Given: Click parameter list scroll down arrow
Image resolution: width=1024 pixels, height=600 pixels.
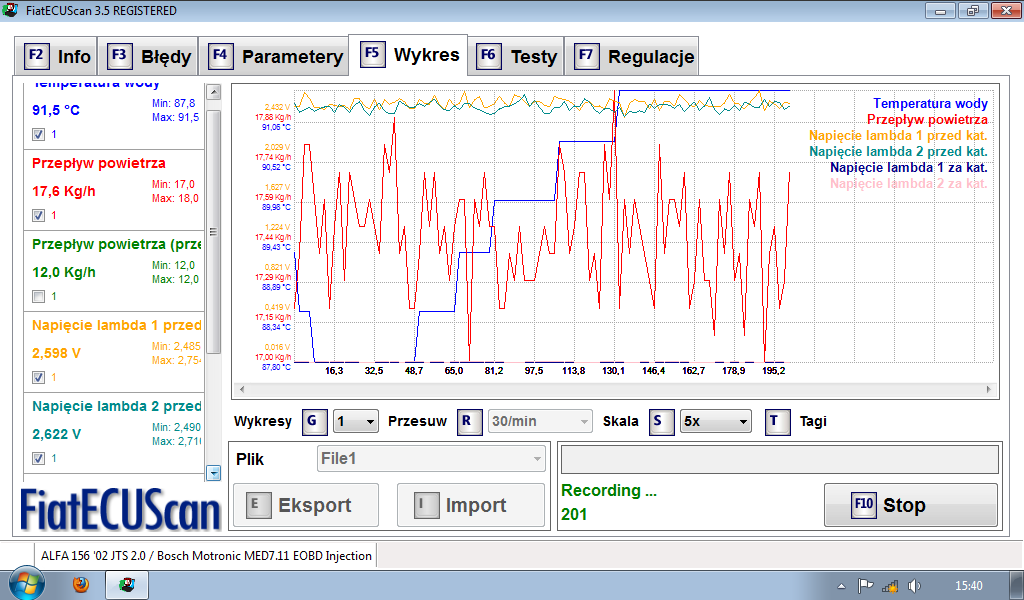Looking at the screenshot, I should point(213,473).
